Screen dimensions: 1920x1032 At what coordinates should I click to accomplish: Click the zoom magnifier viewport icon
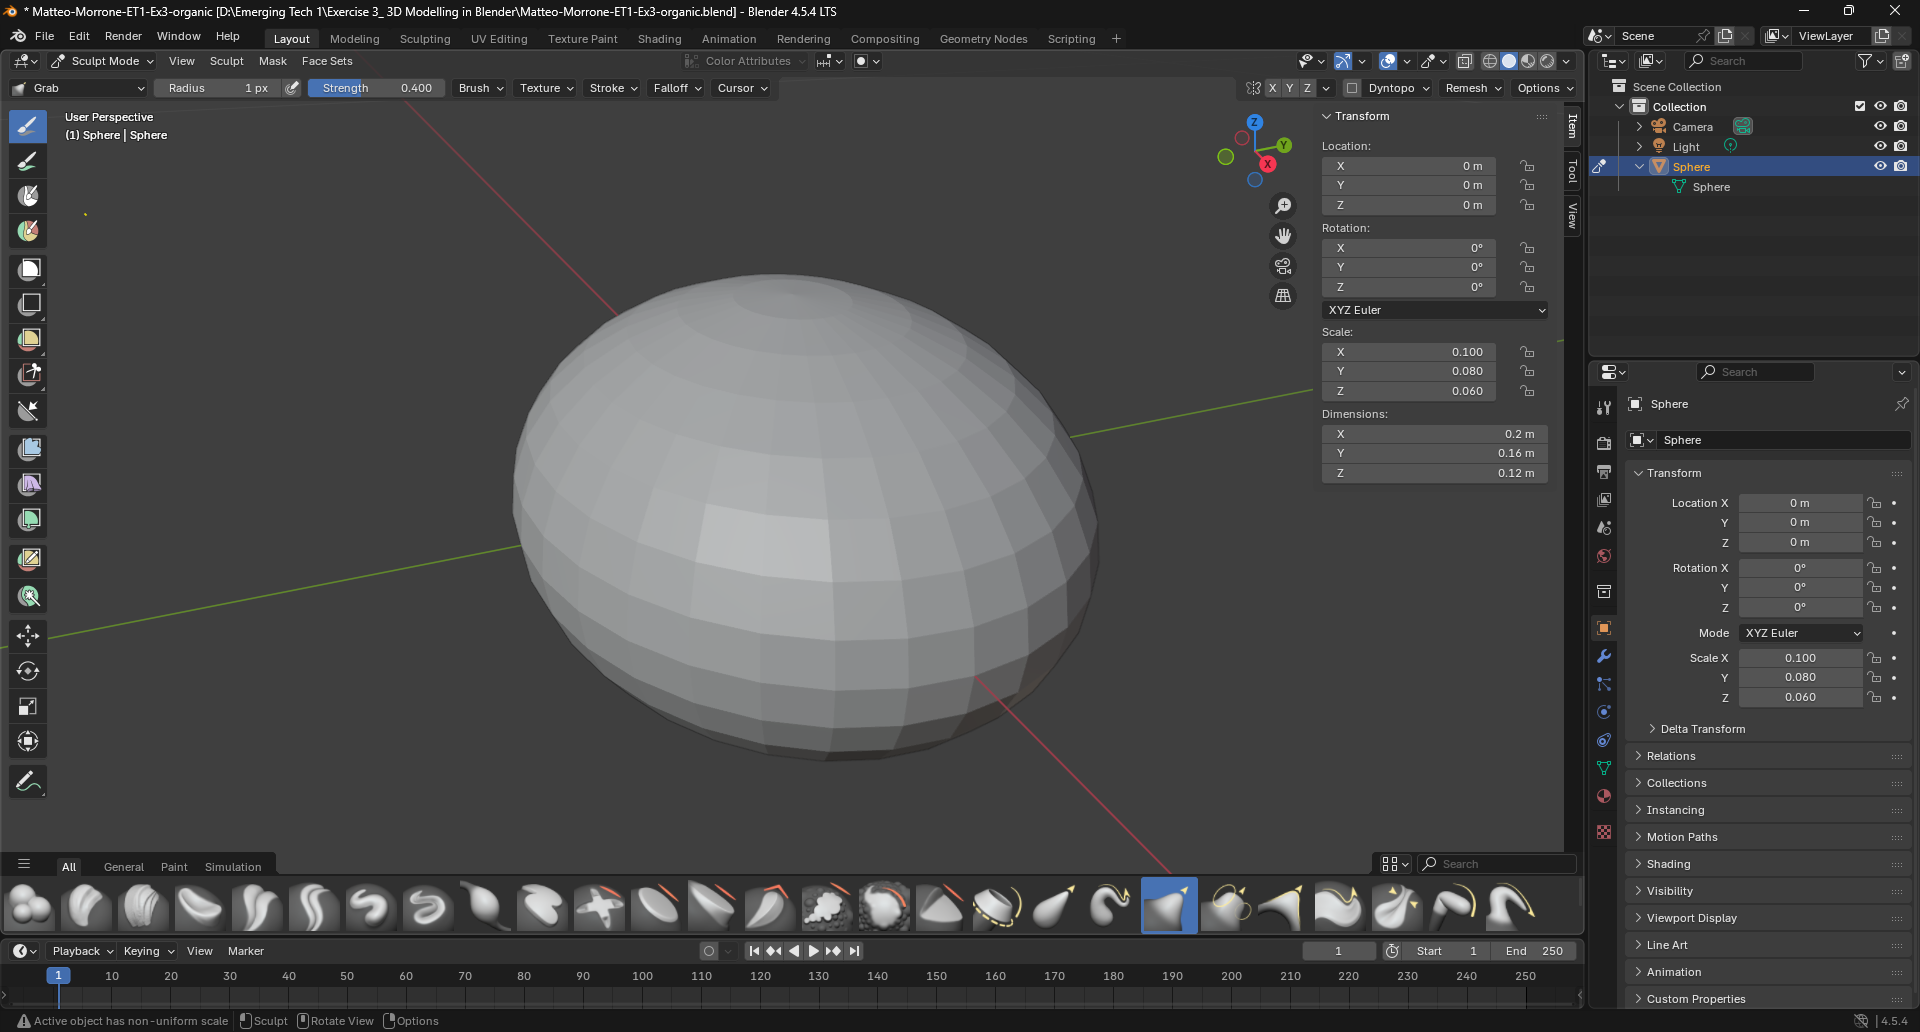click(1283, 206)
